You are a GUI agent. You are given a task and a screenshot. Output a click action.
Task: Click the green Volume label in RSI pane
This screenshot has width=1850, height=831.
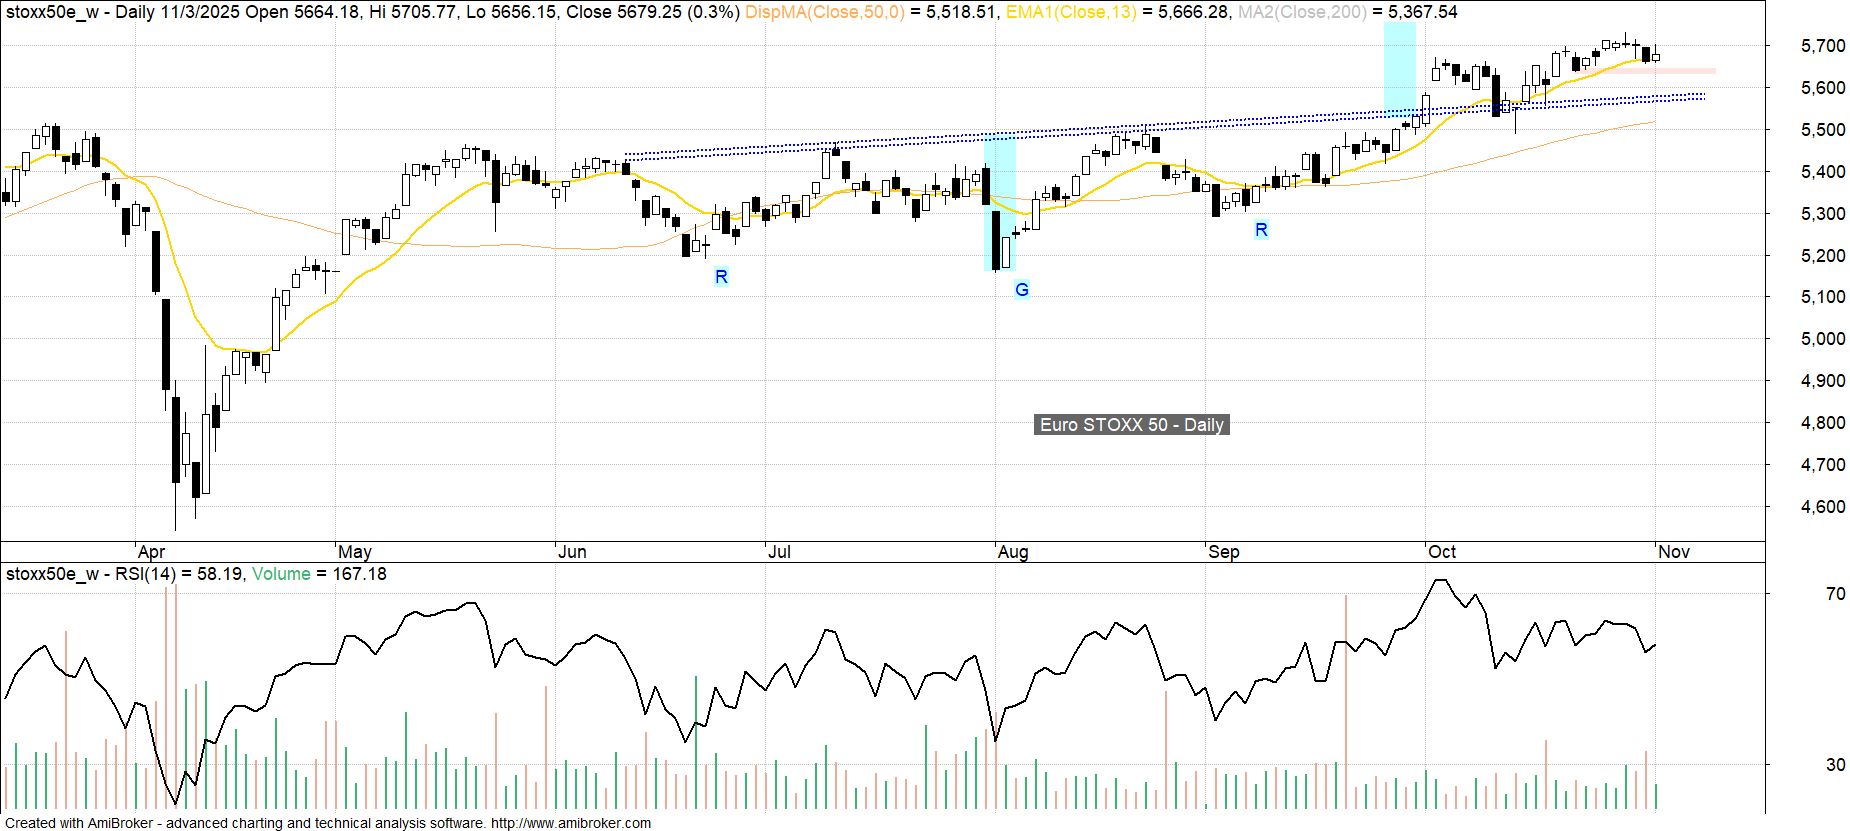281,574
